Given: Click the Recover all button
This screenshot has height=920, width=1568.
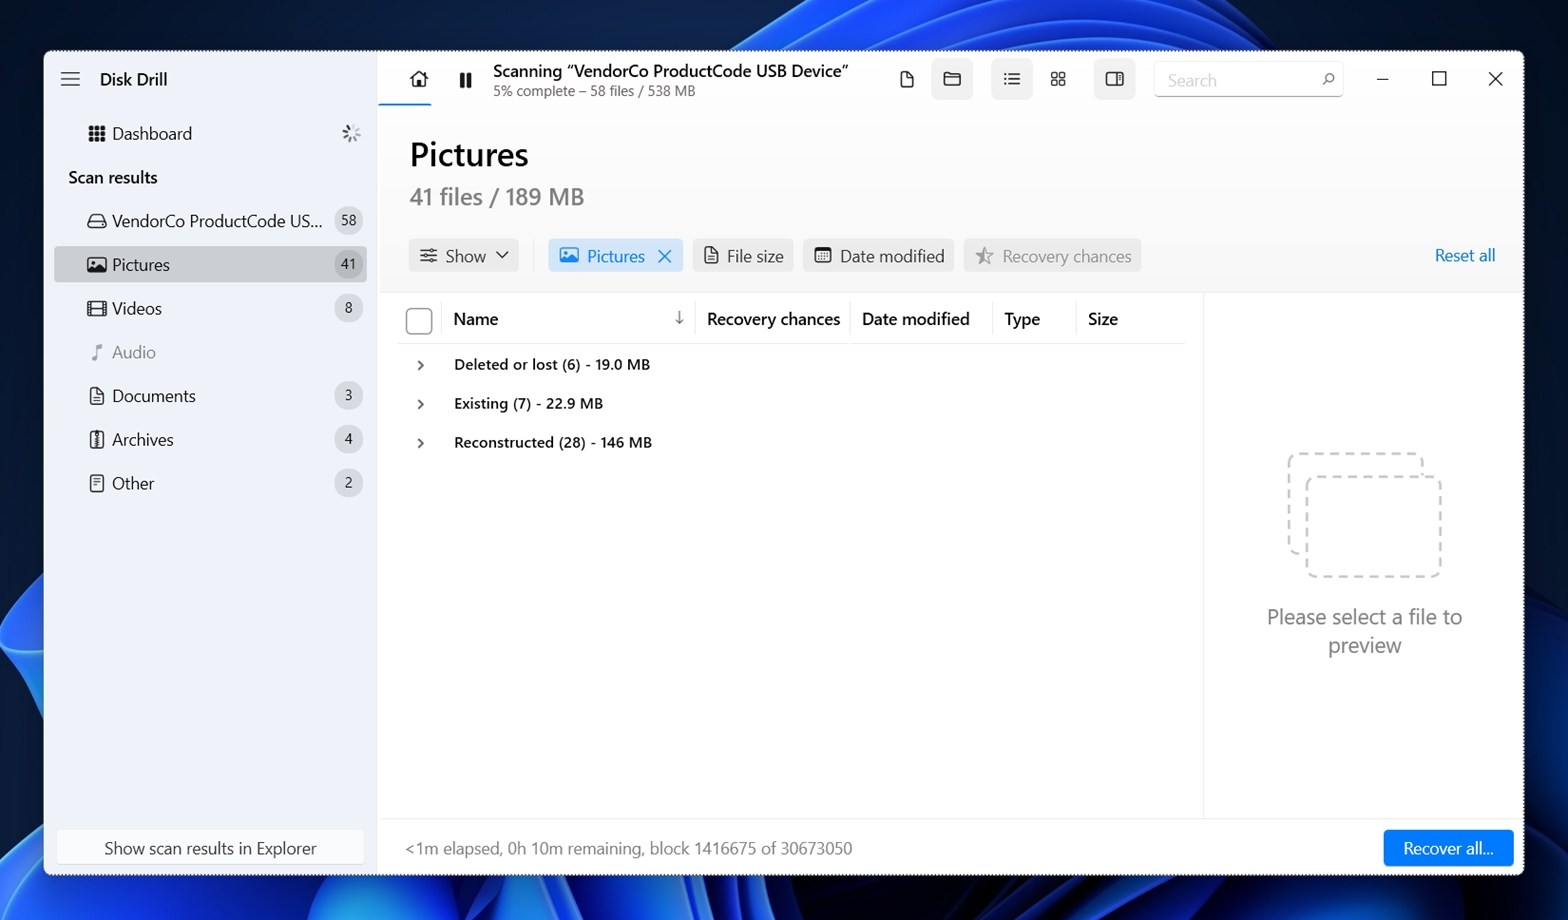Looking at the screenshot, I should 1447,848.
